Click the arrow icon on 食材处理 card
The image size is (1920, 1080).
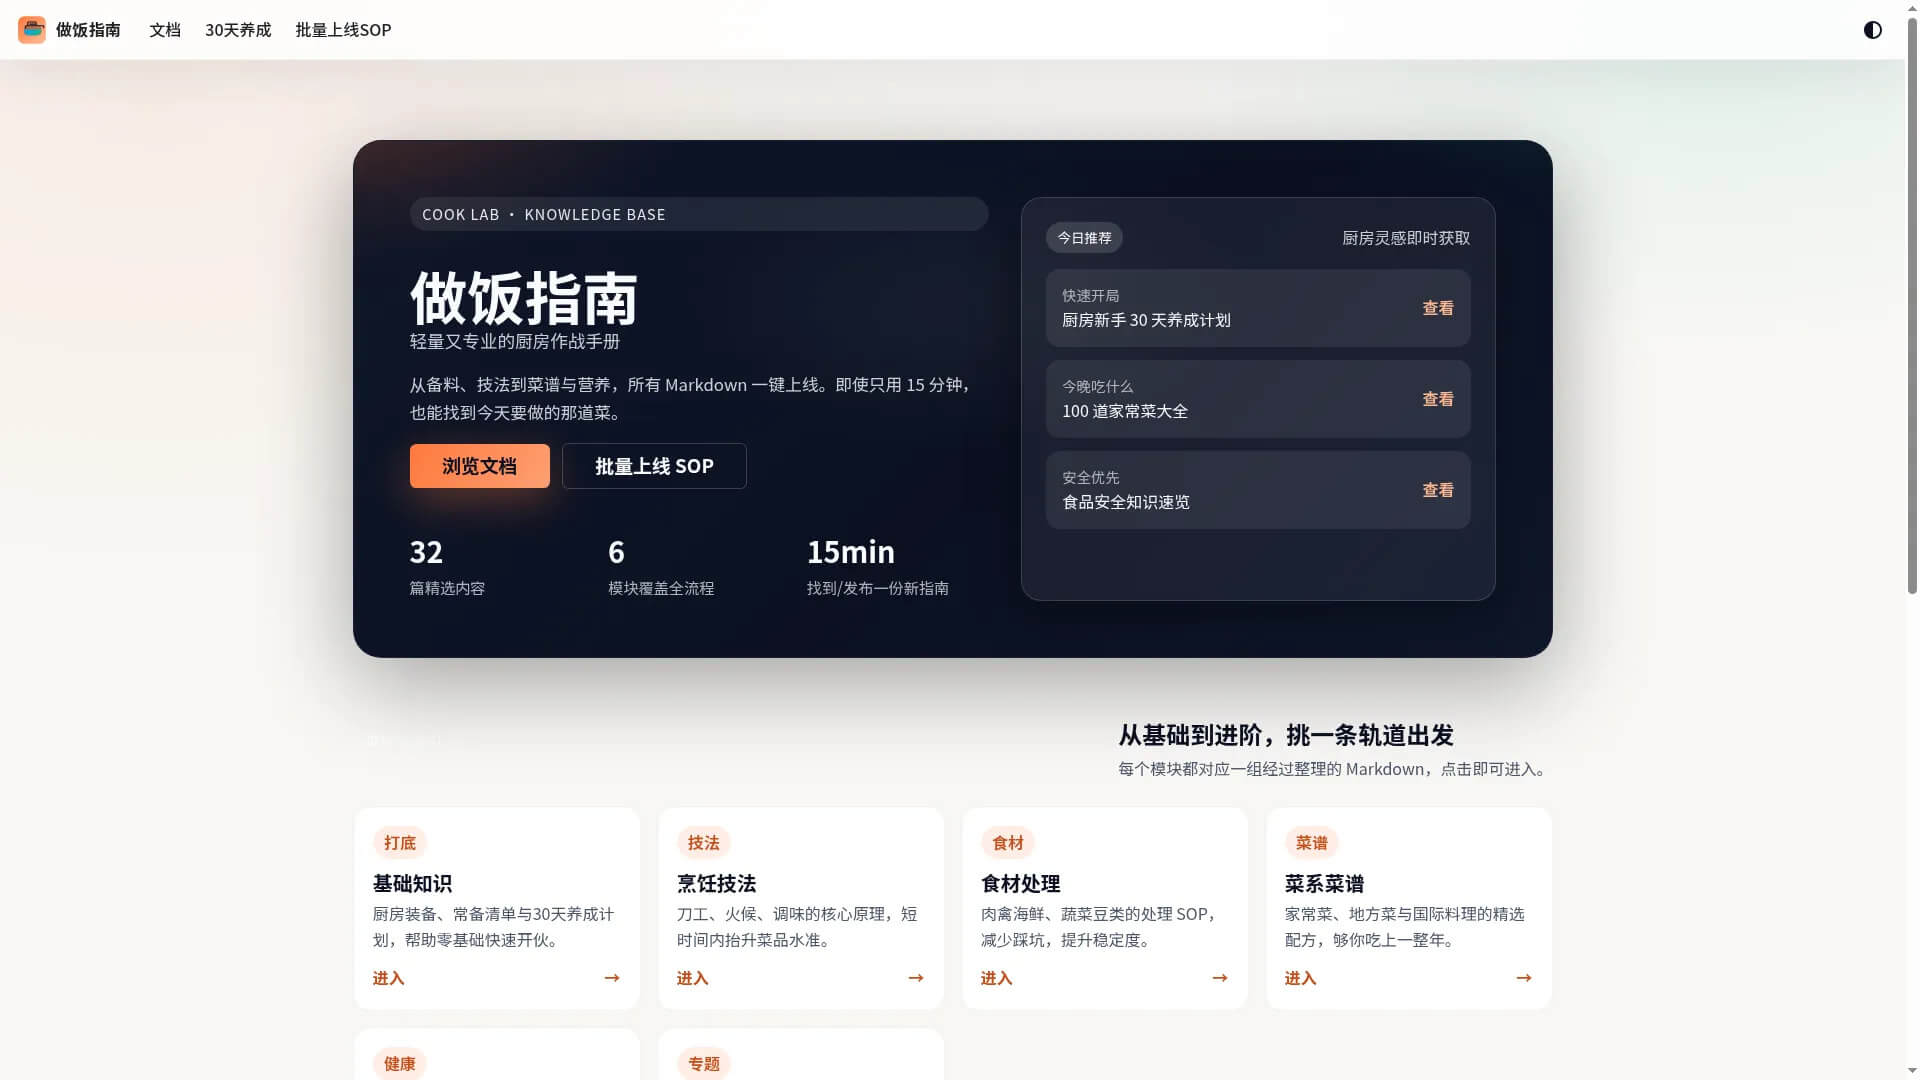(x=1219, y=977)
